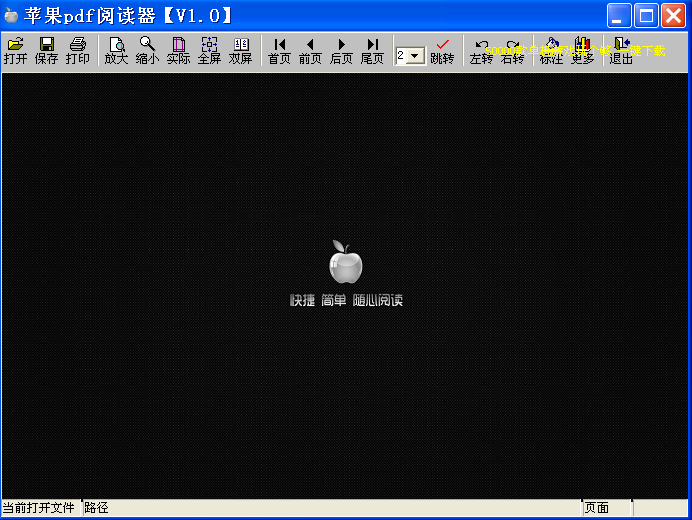Minimize the 苹果pdf阅读器 window
This screenshot has height=520, width=692.
point(619,15)
